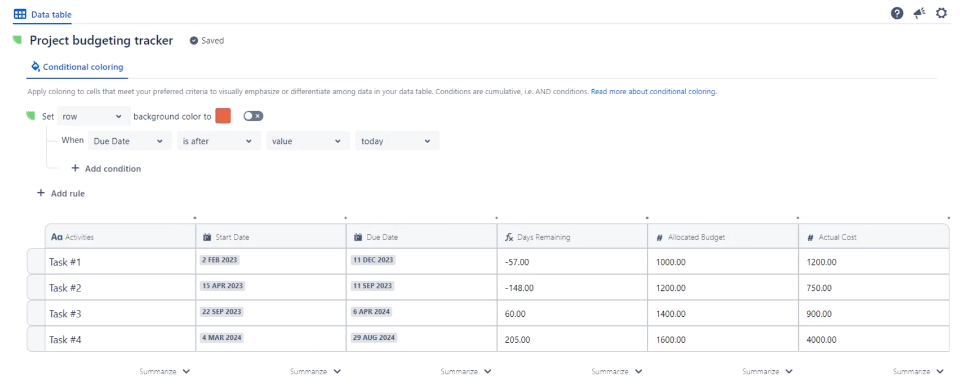960x390 pixels.
Task: Open the orange background color swatch
Action: (223, 116)
